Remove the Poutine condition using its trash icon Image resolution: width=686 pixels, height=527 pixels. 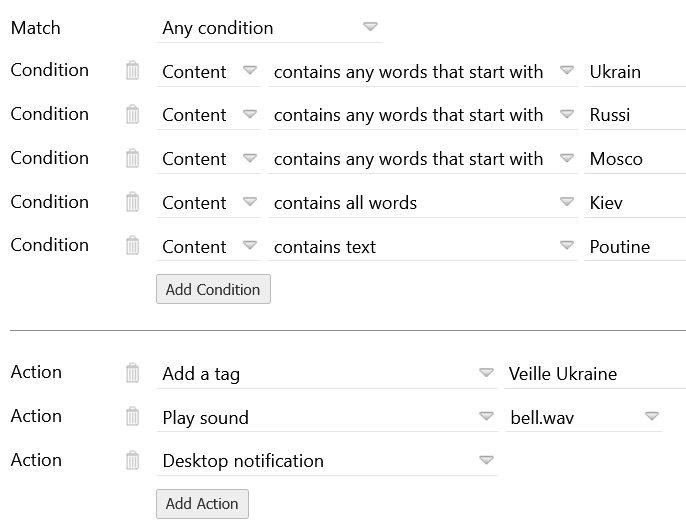[x=132, y=246]
